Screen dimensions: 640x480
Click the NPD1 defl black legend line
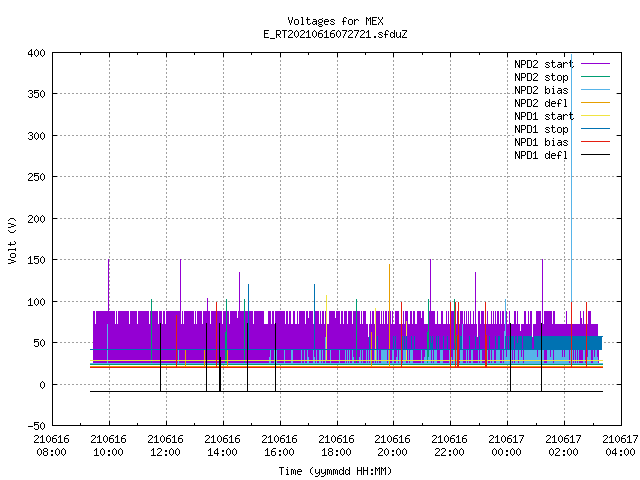click(x=595, y=155)
